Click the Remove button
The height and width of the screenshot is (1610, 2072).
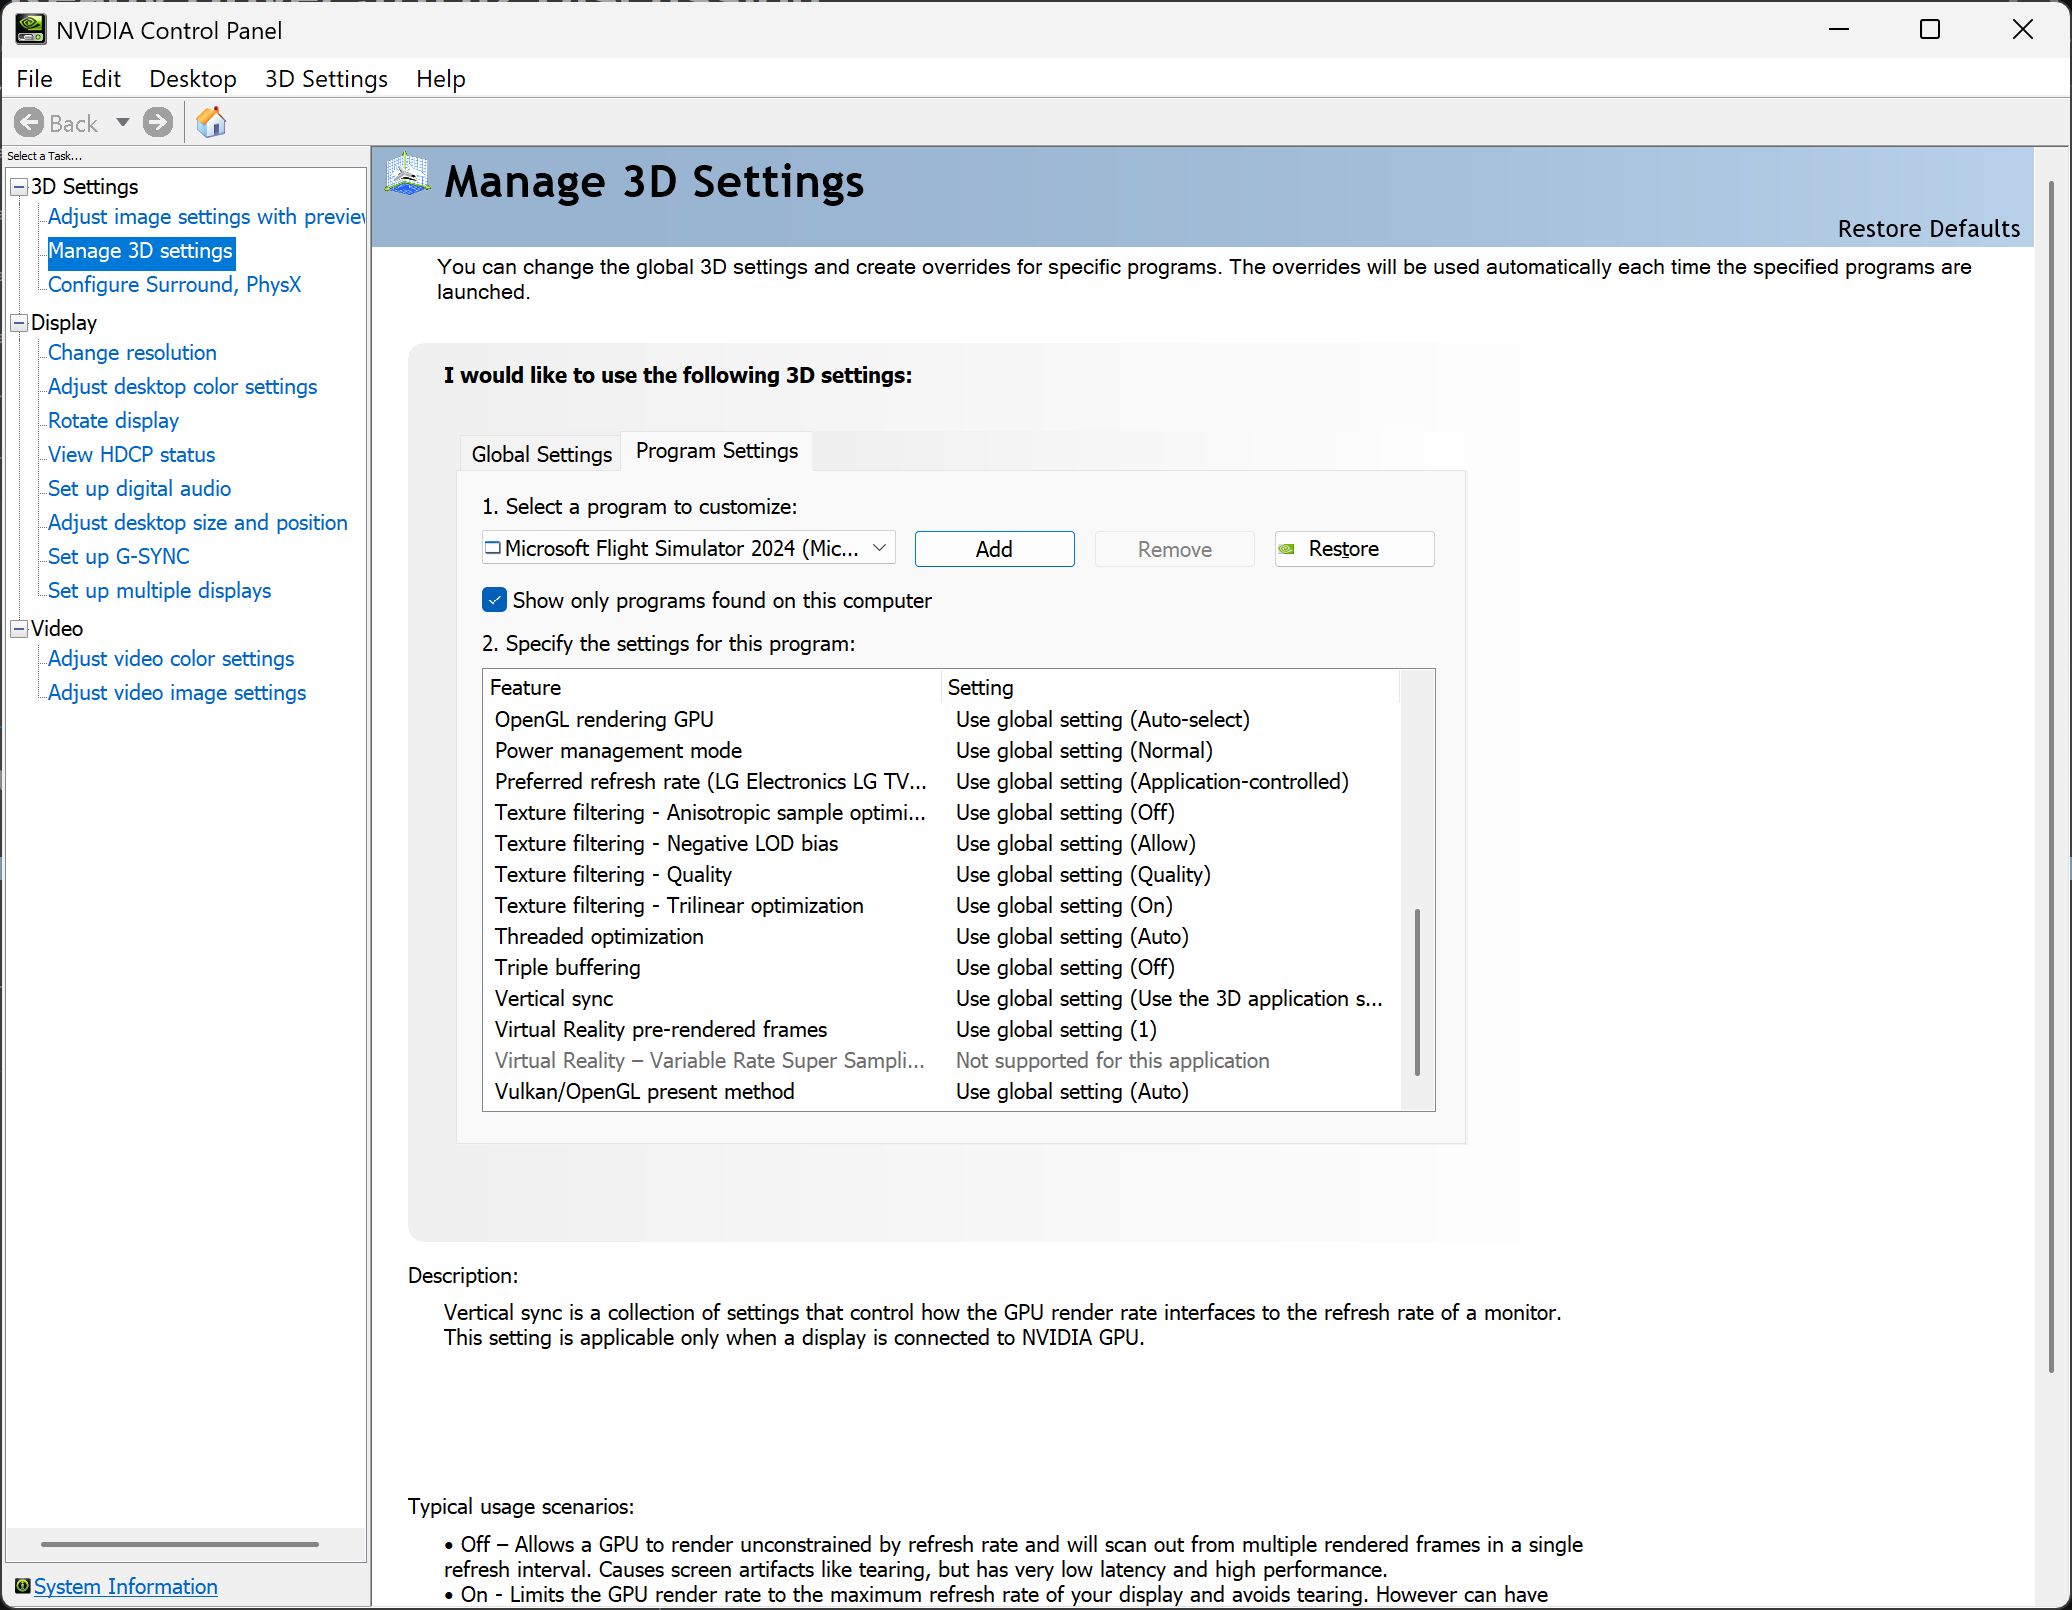pyautogui.click(x=1175, y=549)
